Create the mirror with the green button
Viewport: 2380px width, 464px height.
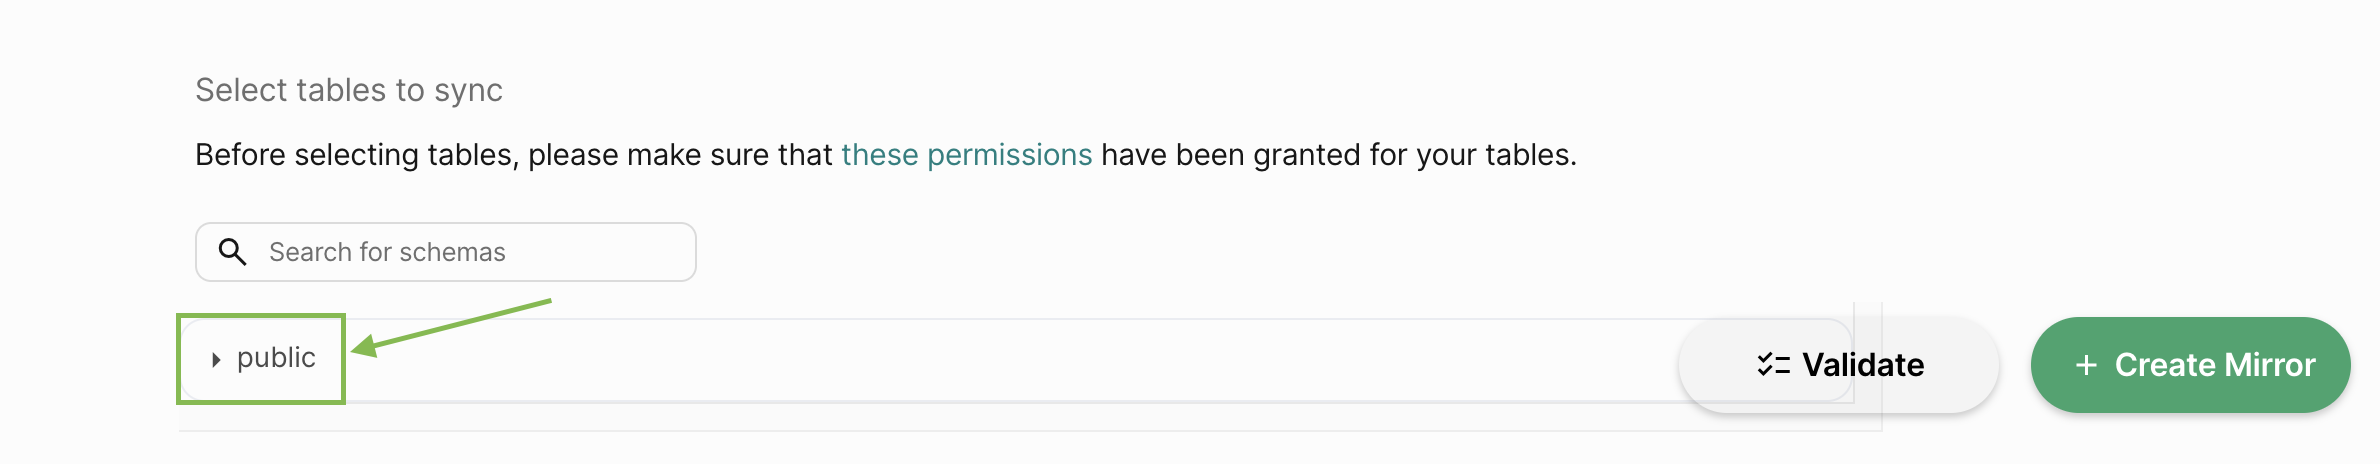pyautogui.click(x=2190, y=365)
